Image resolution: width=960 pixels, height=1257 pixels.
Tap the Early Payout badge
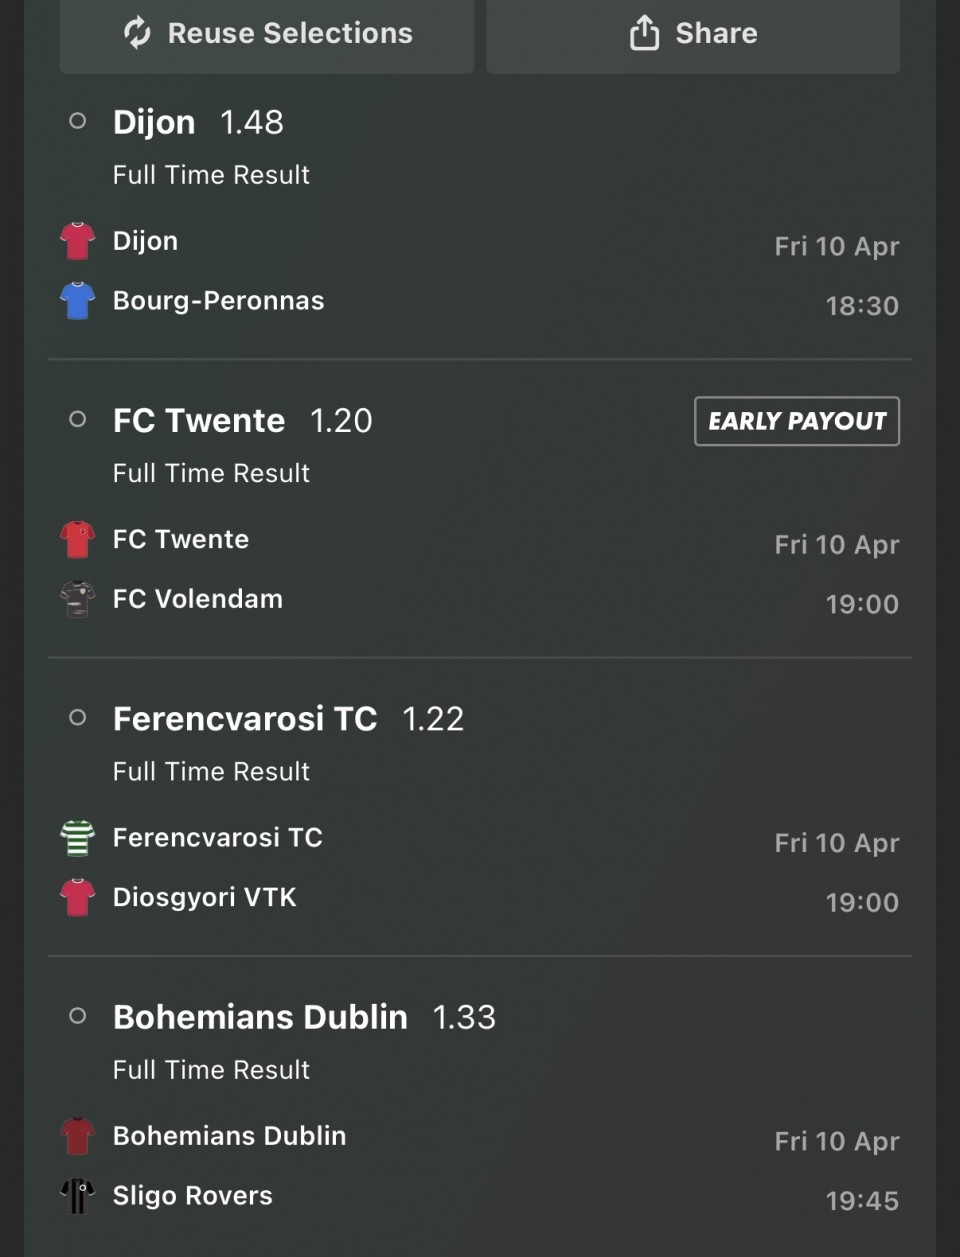(797, 421)
